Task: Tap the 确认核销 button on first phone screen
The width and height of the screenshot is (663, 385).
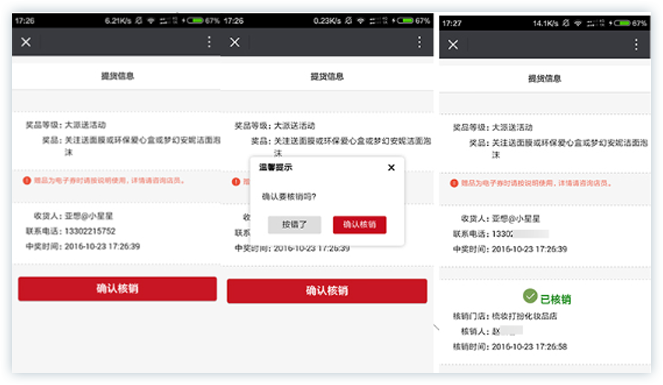Action: coord(117,289)
